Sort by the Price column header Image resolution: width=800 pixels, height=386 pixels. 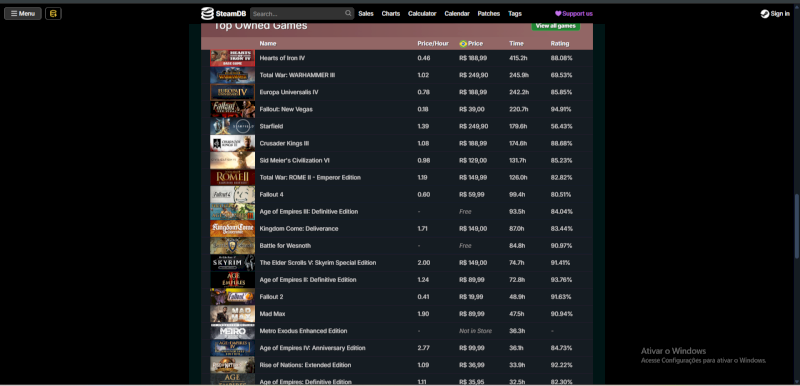click(x=471, y=43)
